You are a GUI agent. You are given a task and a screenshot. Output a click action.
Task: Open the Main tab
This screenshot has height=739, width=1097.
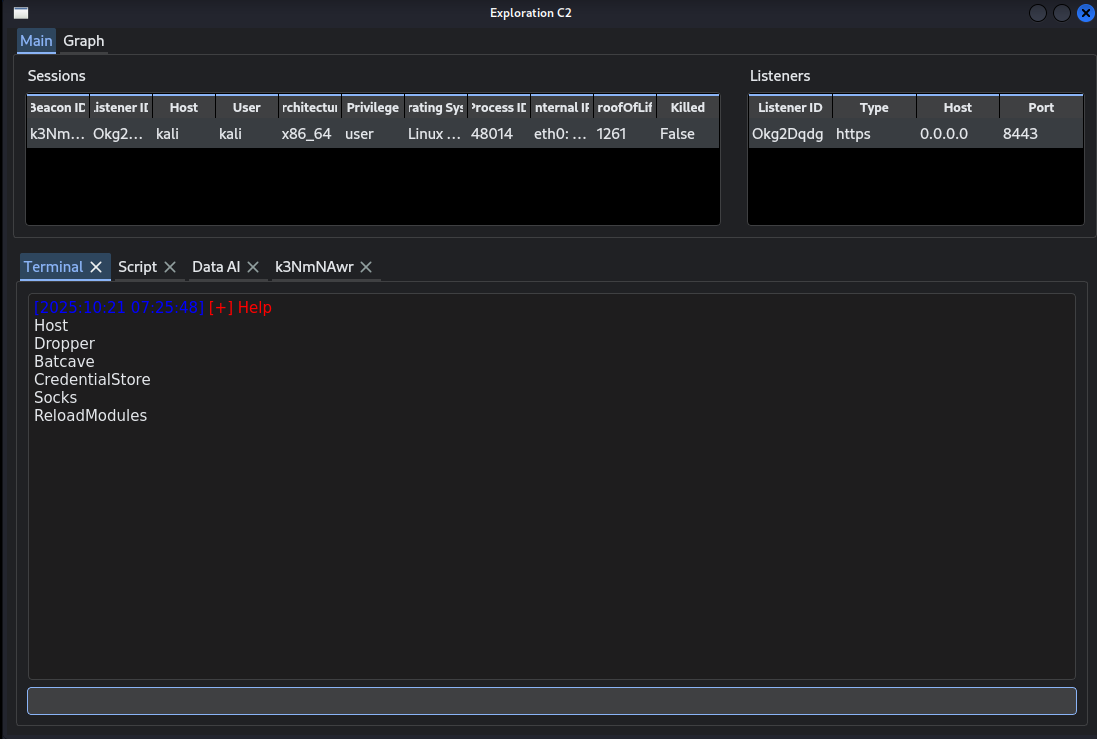click(36, 41)
